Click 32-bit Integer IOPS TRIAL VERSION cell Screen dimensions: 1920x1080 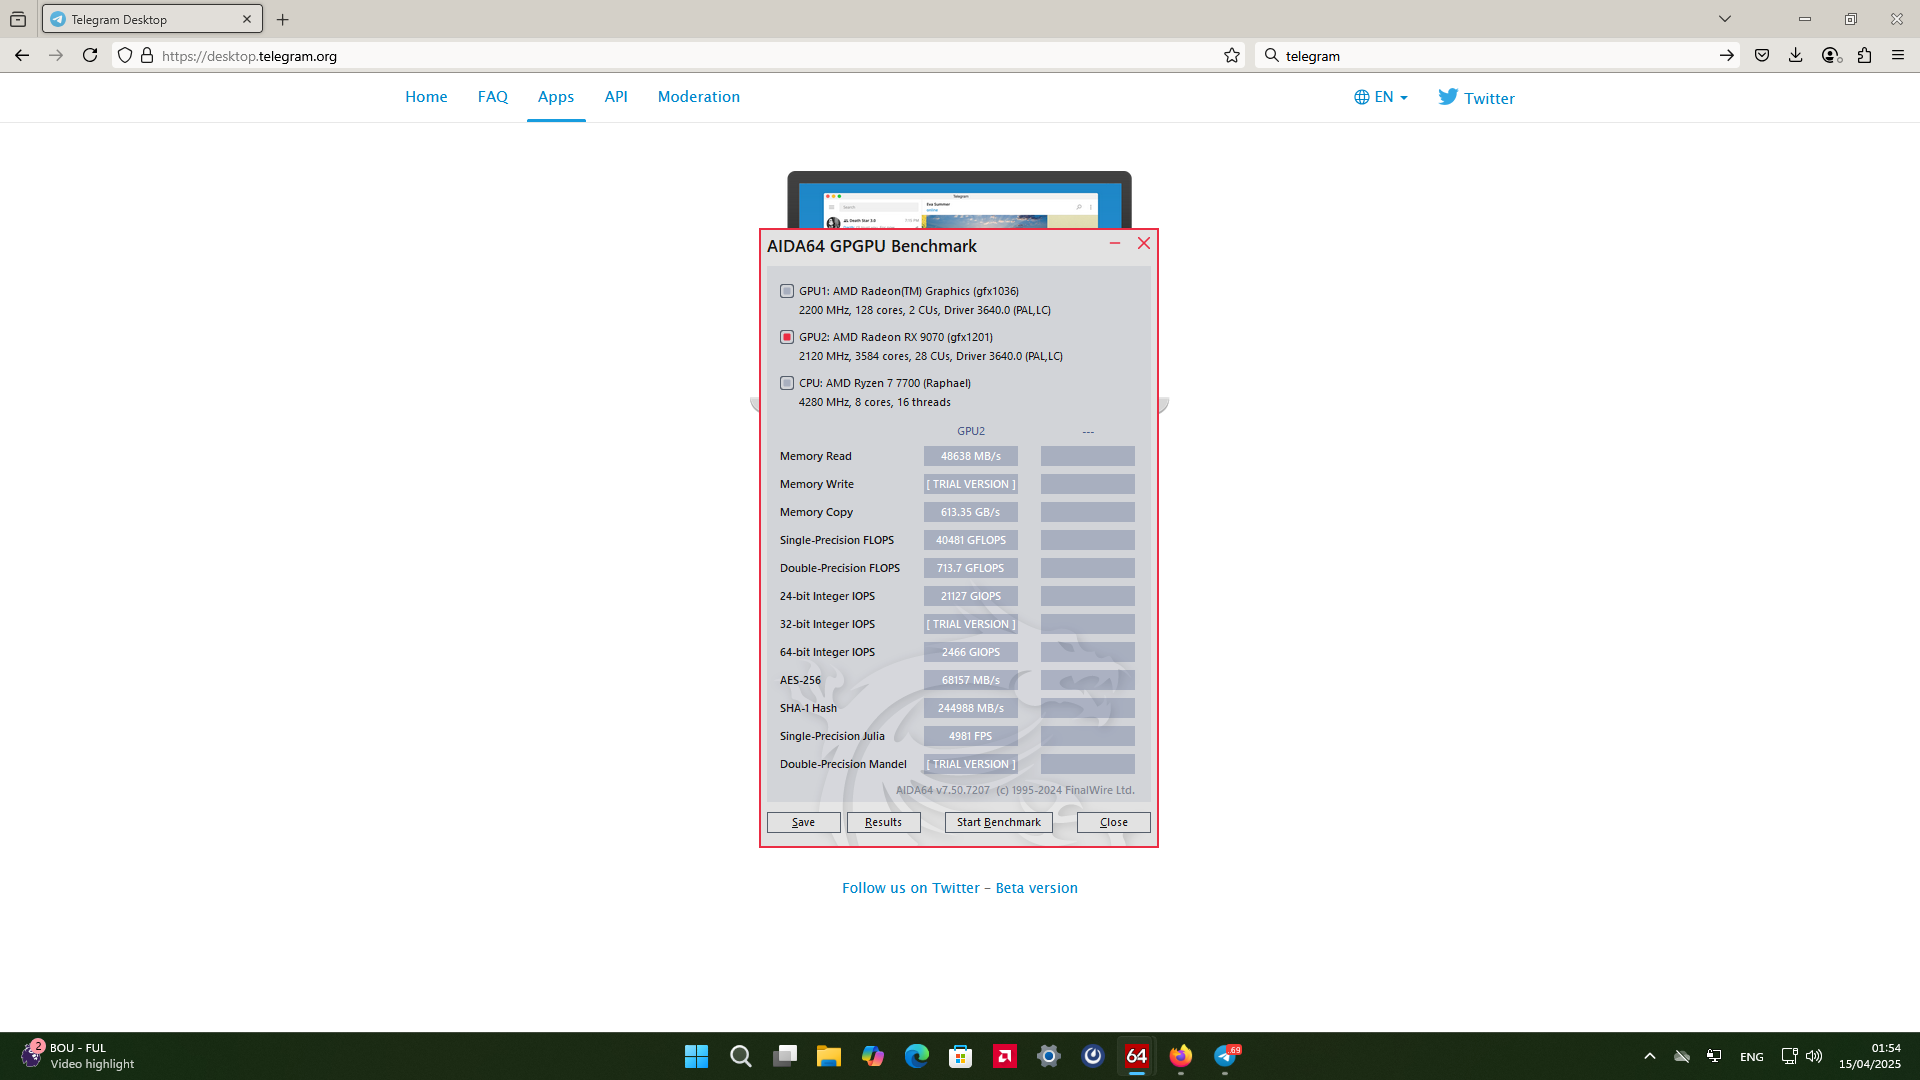tap(970, 624)
